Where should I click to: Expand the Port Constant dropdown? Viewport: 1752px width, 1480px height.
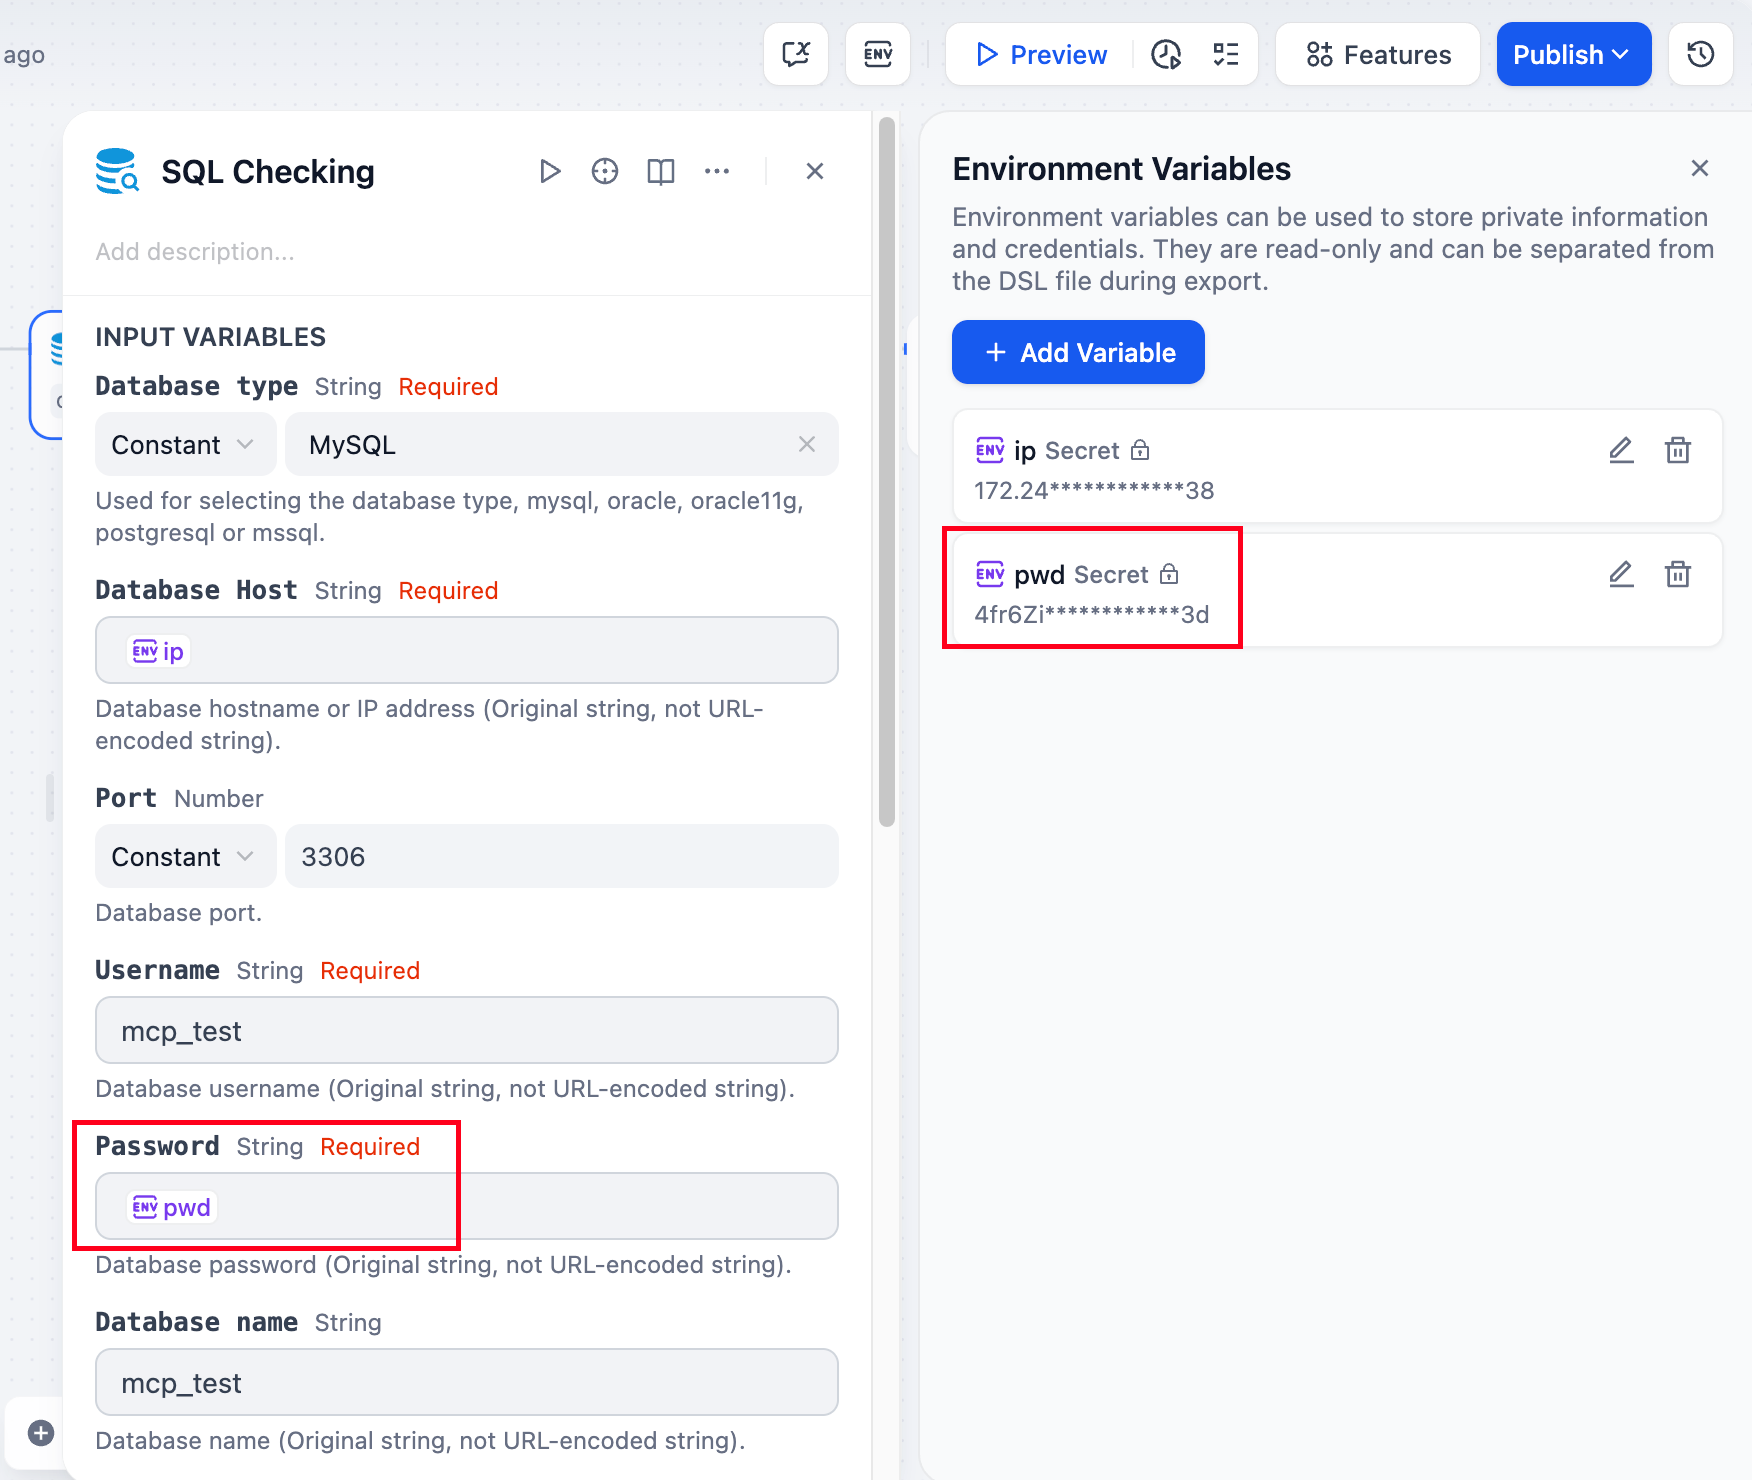coord(184,856)
